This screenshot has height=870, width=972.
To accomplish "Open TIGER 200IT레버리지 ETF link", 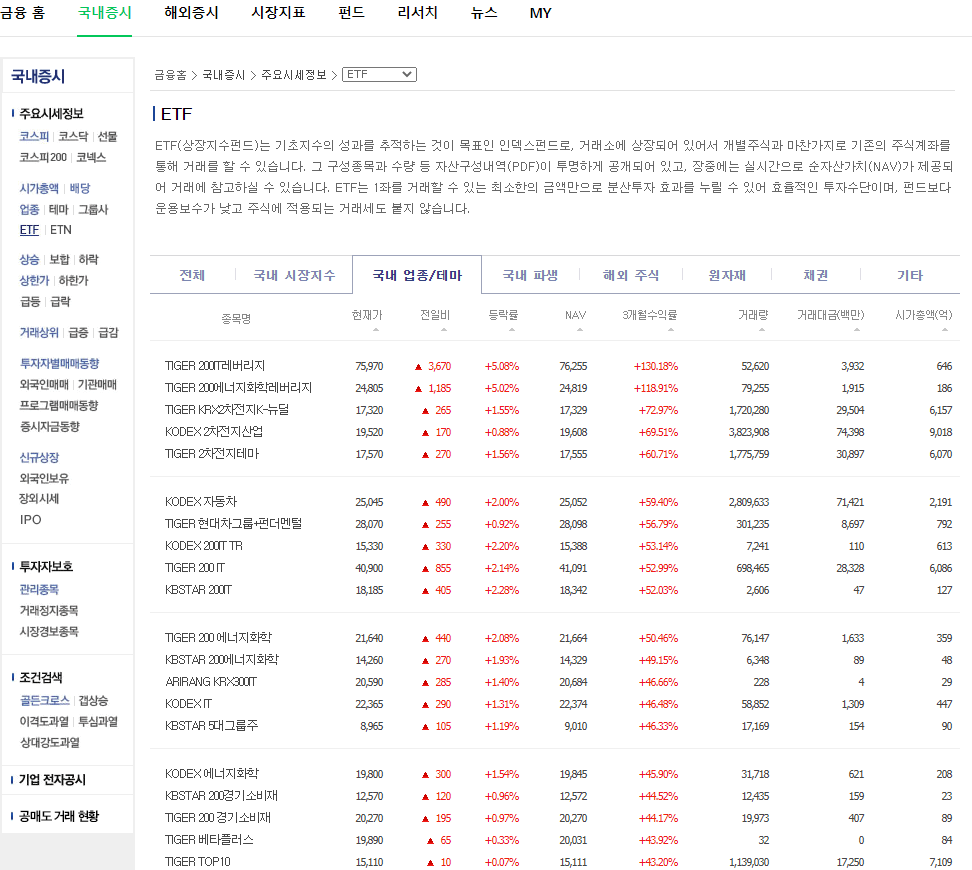I will (x=215, y=366).
